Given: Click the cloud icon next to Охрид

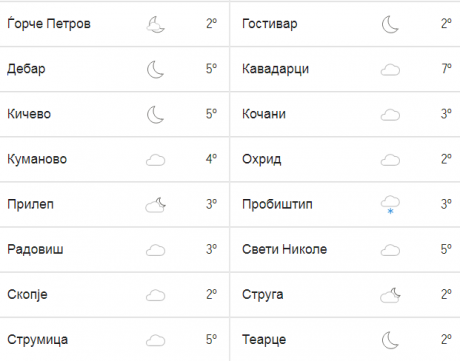Looking at the screenshot, I should (x=390, y=160).
